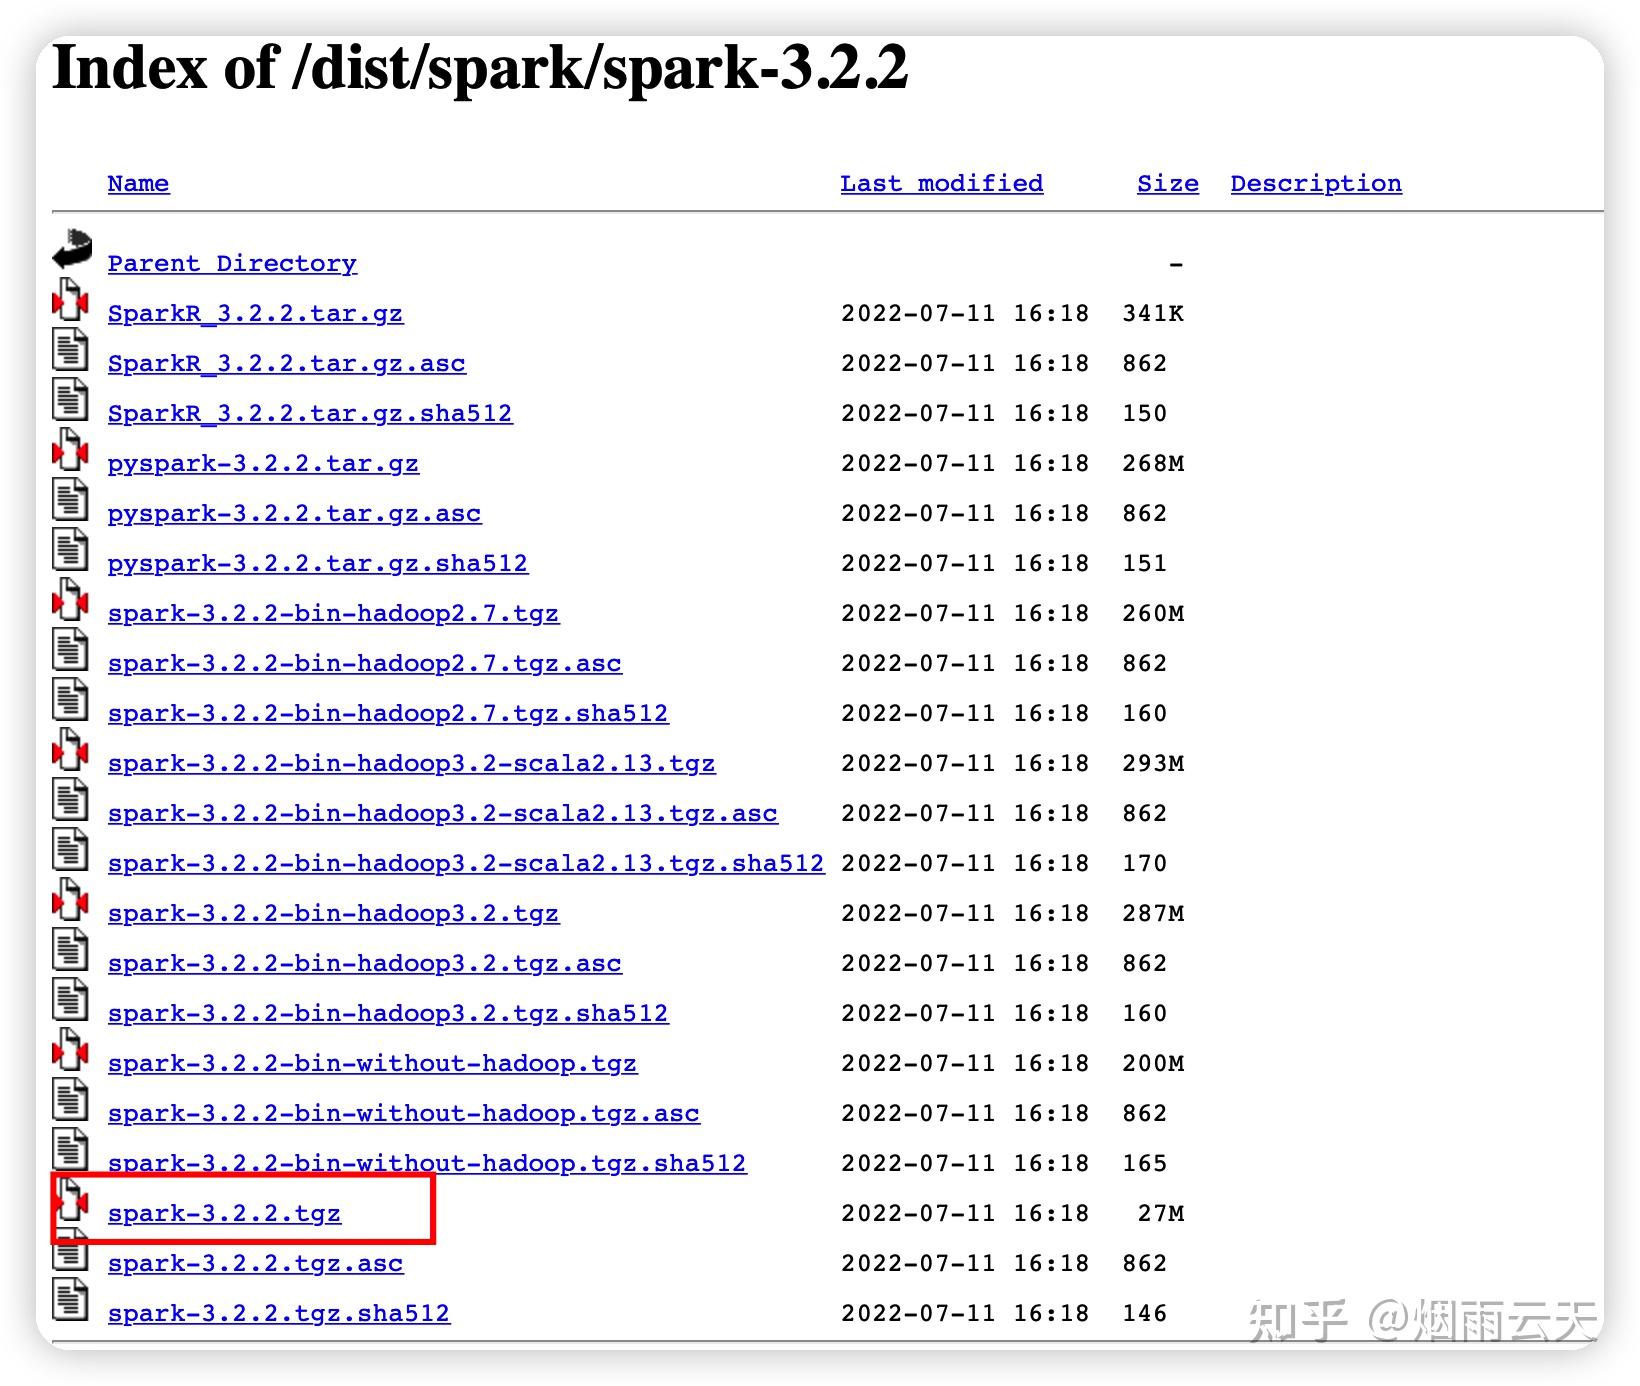Click the text file icon beside spark-3.2.2.tgz.sha512
The image size is (1640, 1386).
pos(70,1300)
